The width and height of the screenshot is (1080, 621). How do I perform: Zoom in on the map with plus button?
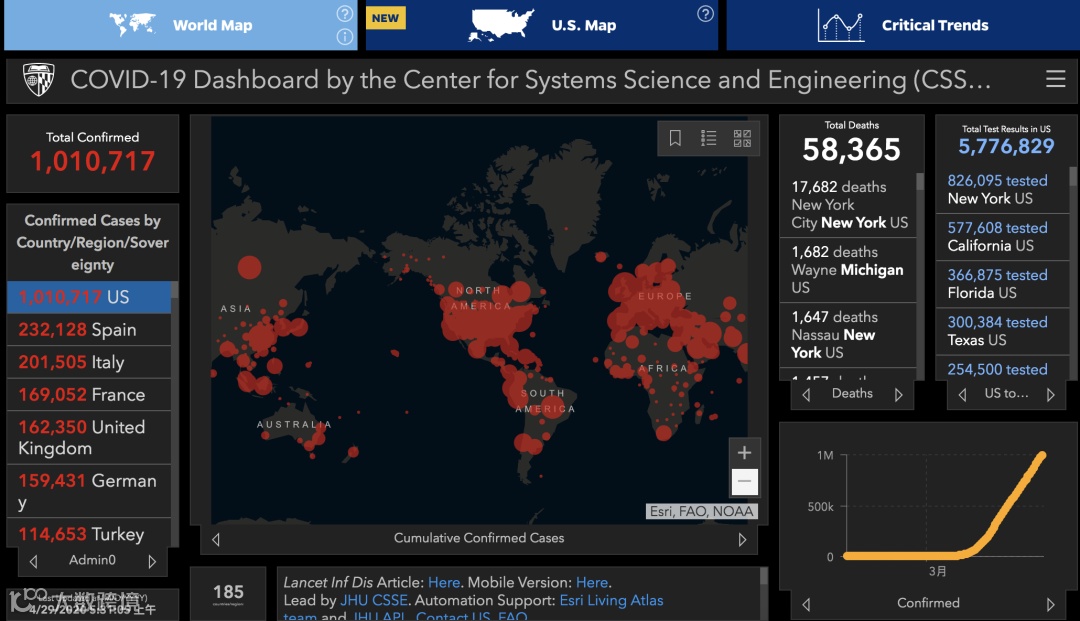744,452
